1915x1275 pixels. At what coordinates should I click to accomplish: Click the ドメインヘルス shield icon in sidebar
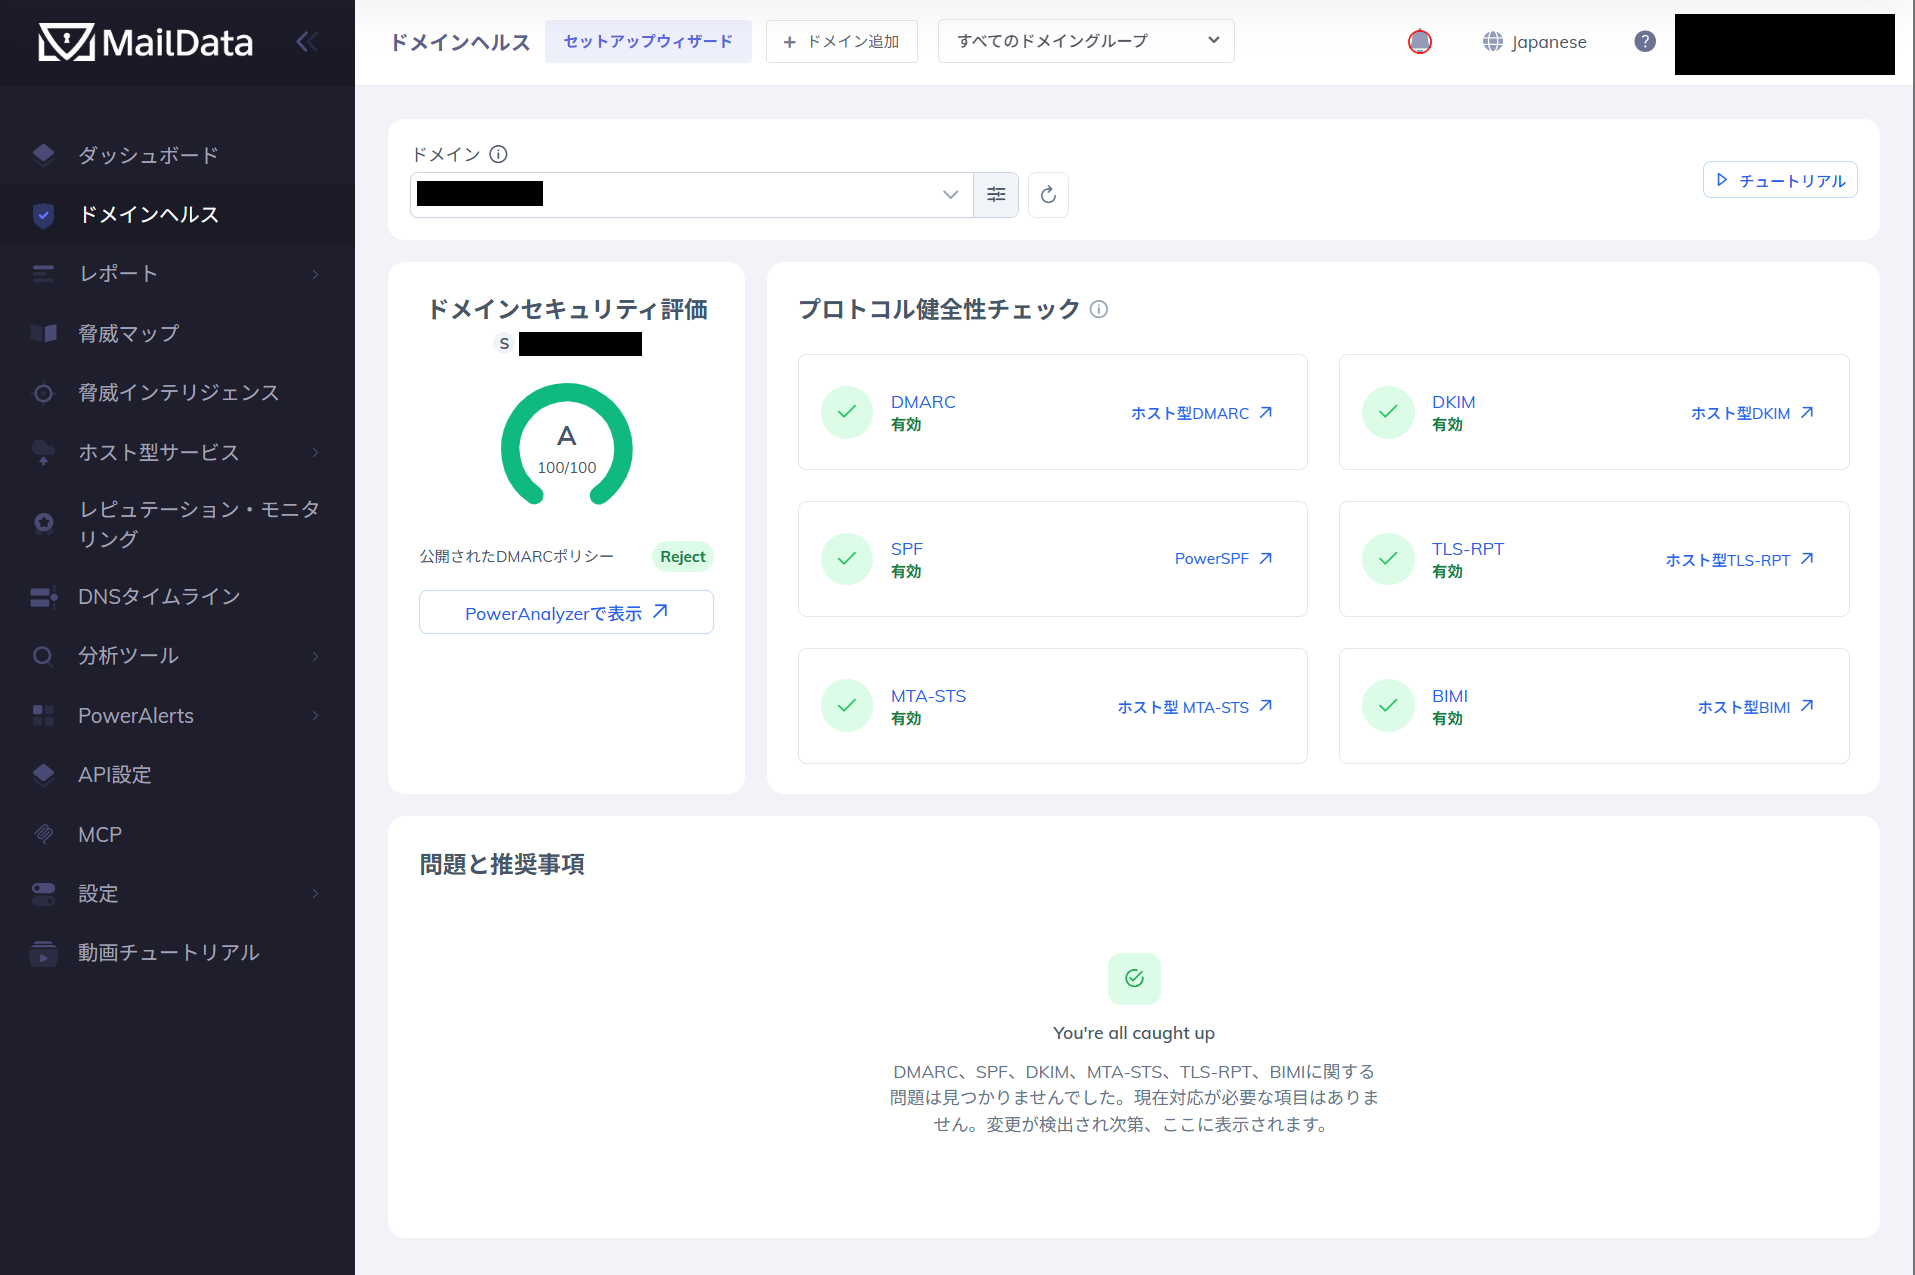point(43,214)
